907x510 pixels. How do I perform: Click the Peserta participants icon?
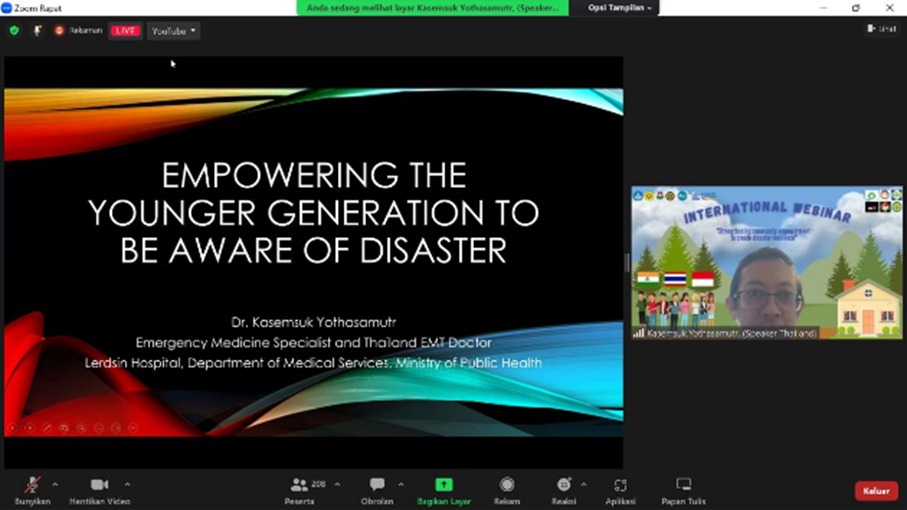(299, 485)
